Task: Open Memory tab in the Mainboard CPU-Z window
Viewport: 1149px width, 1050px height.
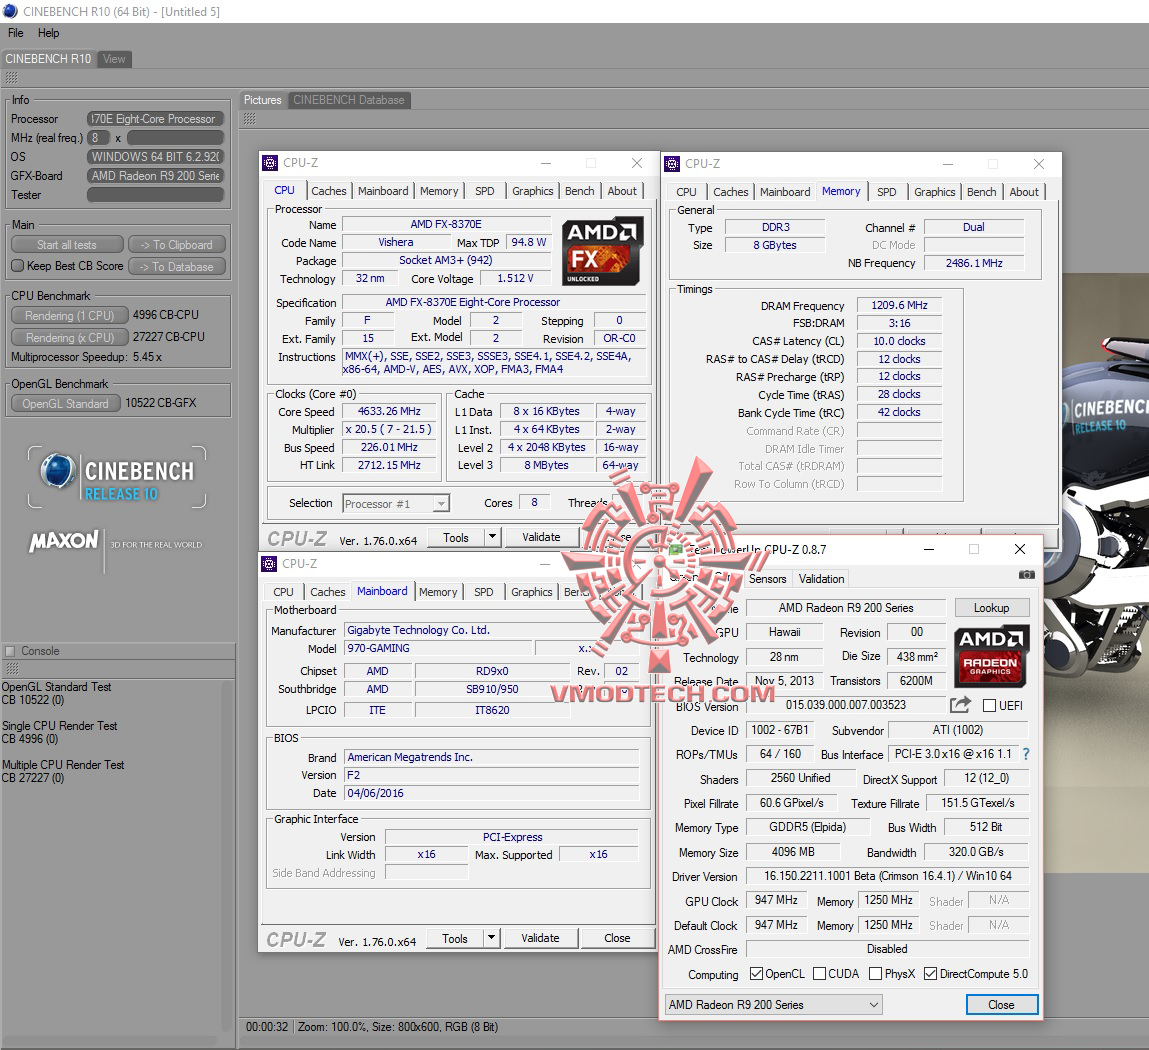Action: [x=438, y=592]
